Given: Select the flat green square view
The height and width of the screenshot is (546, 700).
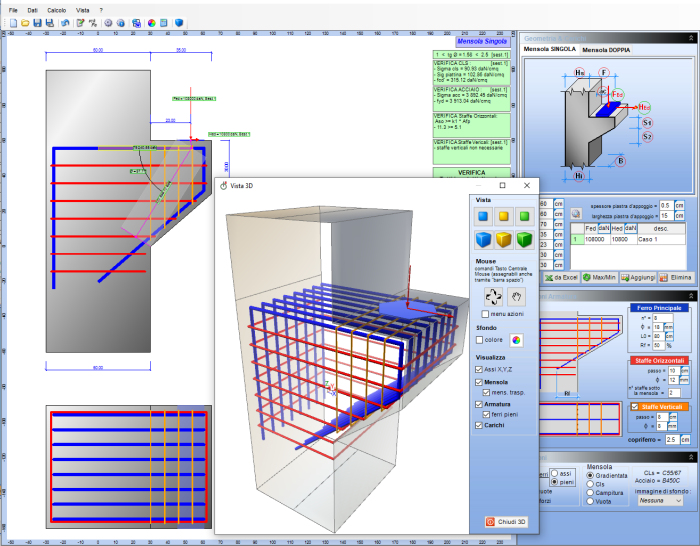Looking at the screenshot, I should tap(525, 217).
